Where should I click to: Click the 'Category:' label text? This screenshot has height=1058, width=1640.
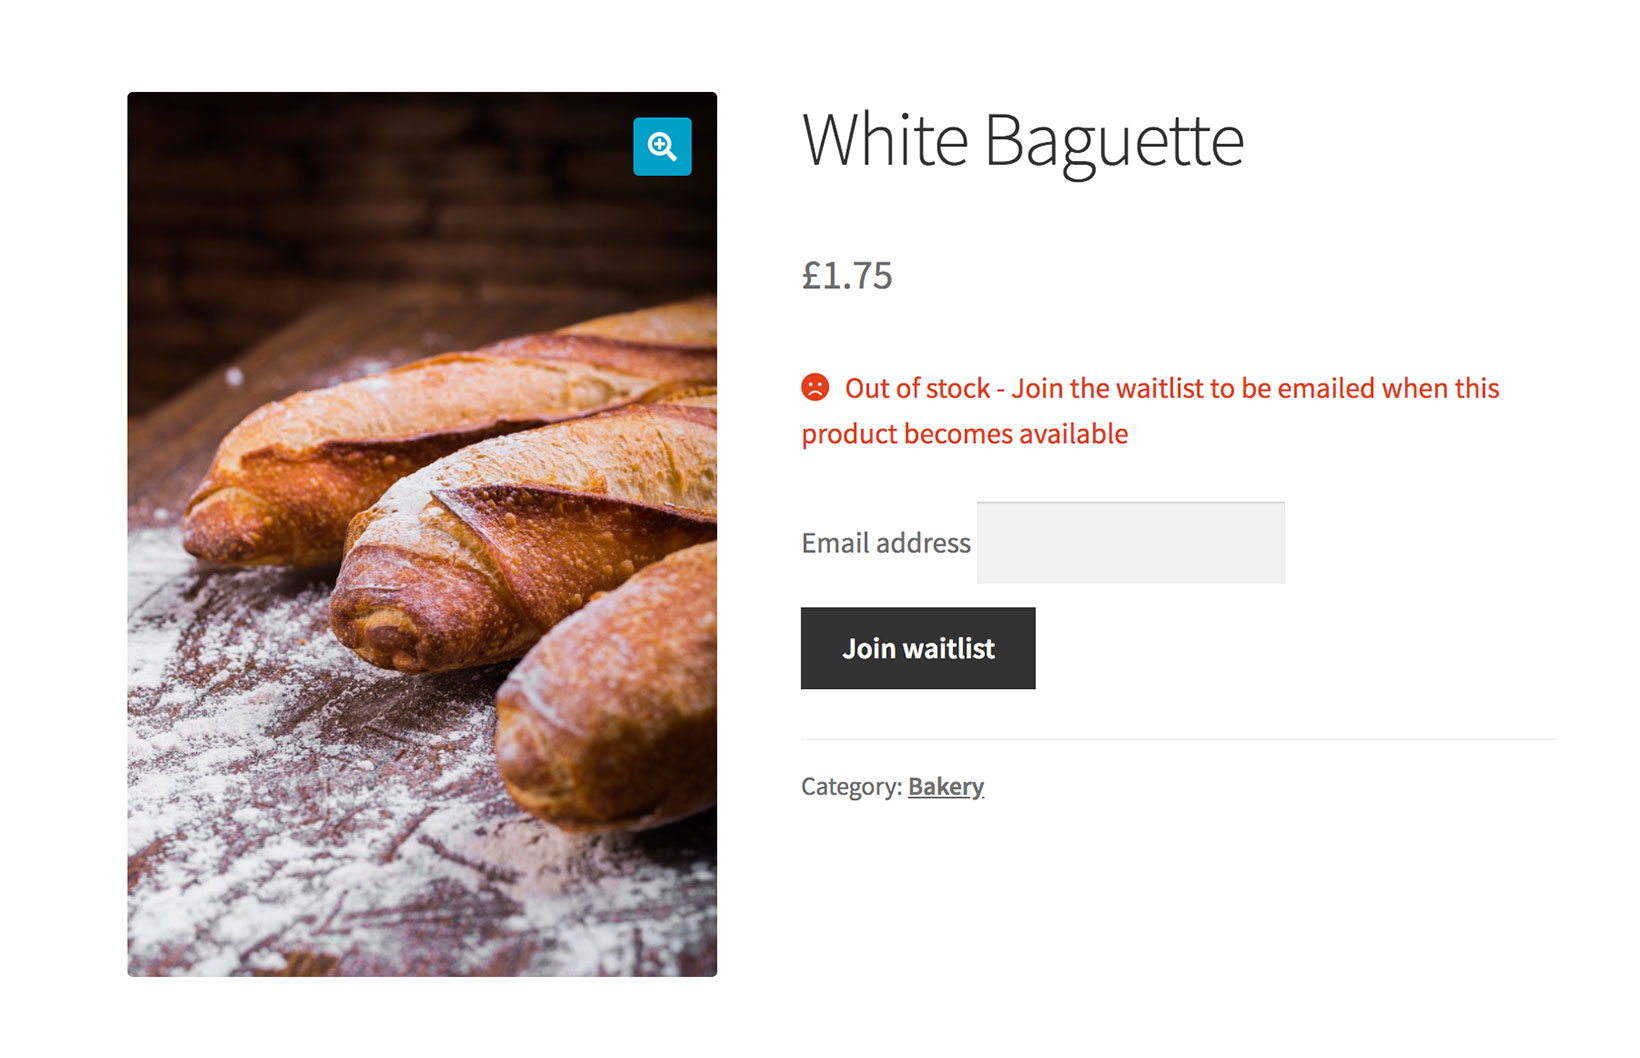851,787
